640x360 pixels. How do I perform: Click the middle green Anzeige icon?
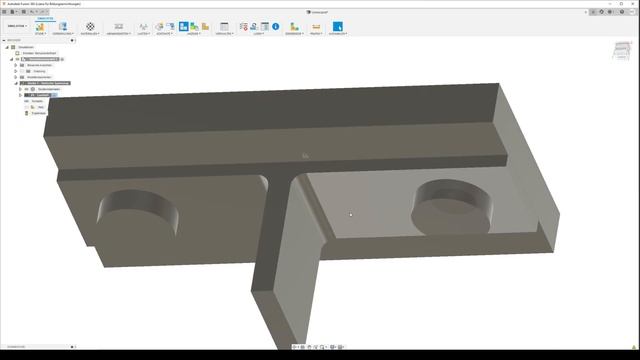(x=194, y=27)
